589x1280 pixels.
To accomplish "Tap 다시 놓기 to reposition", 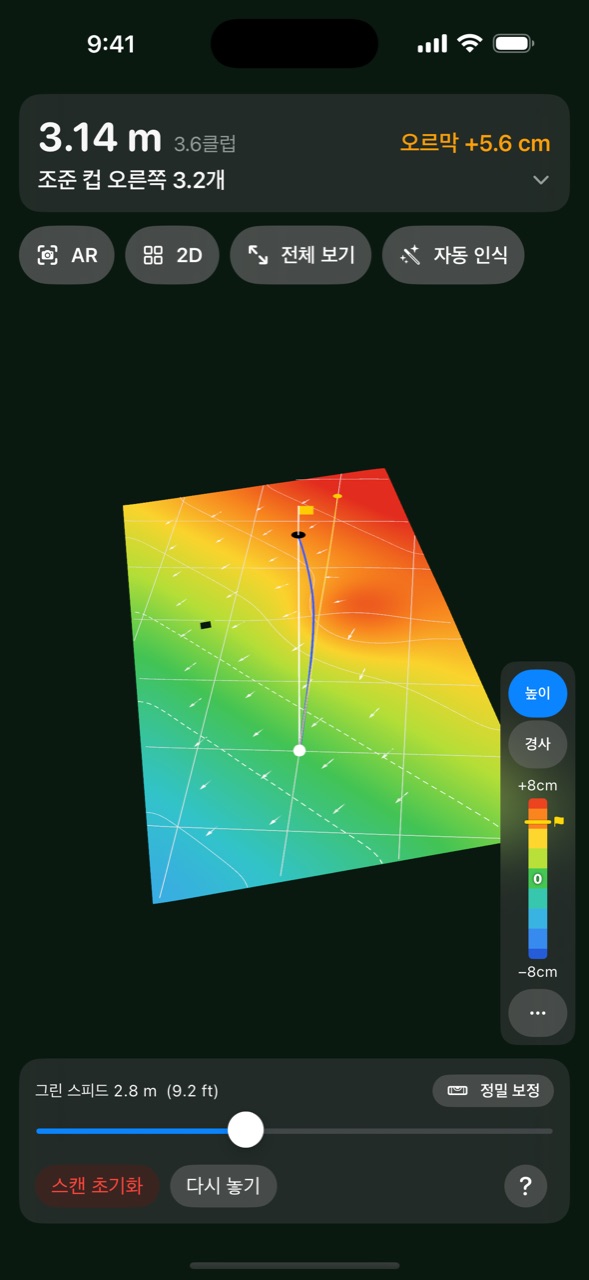I will pyautogui.click(x=223, y=1186).
